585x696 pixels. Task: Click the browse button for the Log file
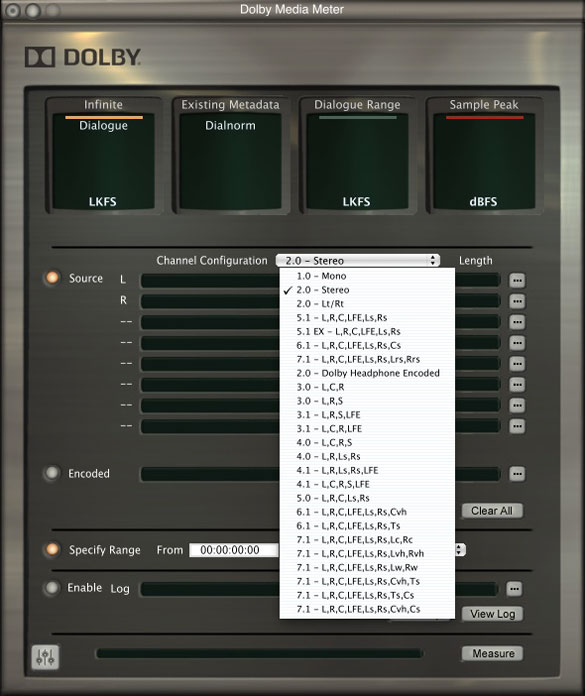514,589
